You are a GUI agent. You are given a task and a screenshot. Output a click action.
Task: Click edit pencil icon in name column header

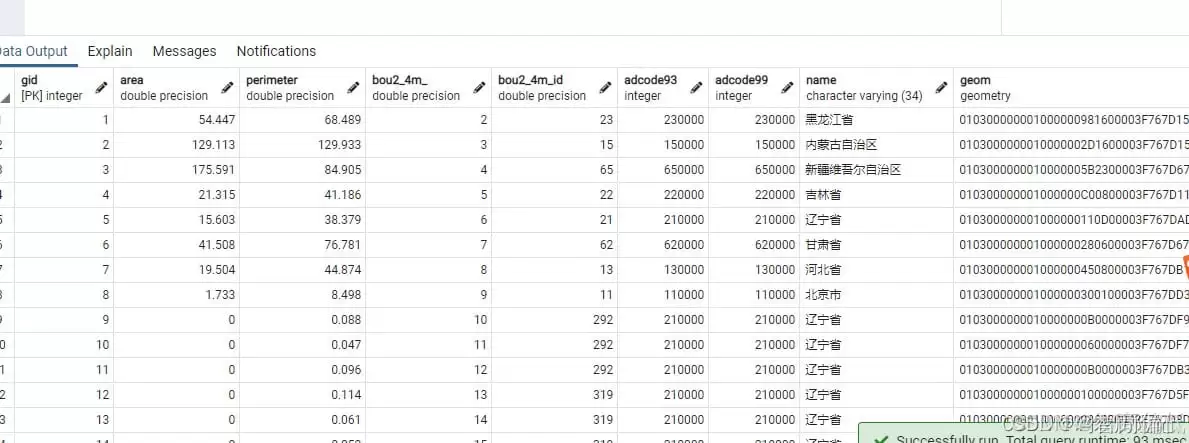[941, 87]
